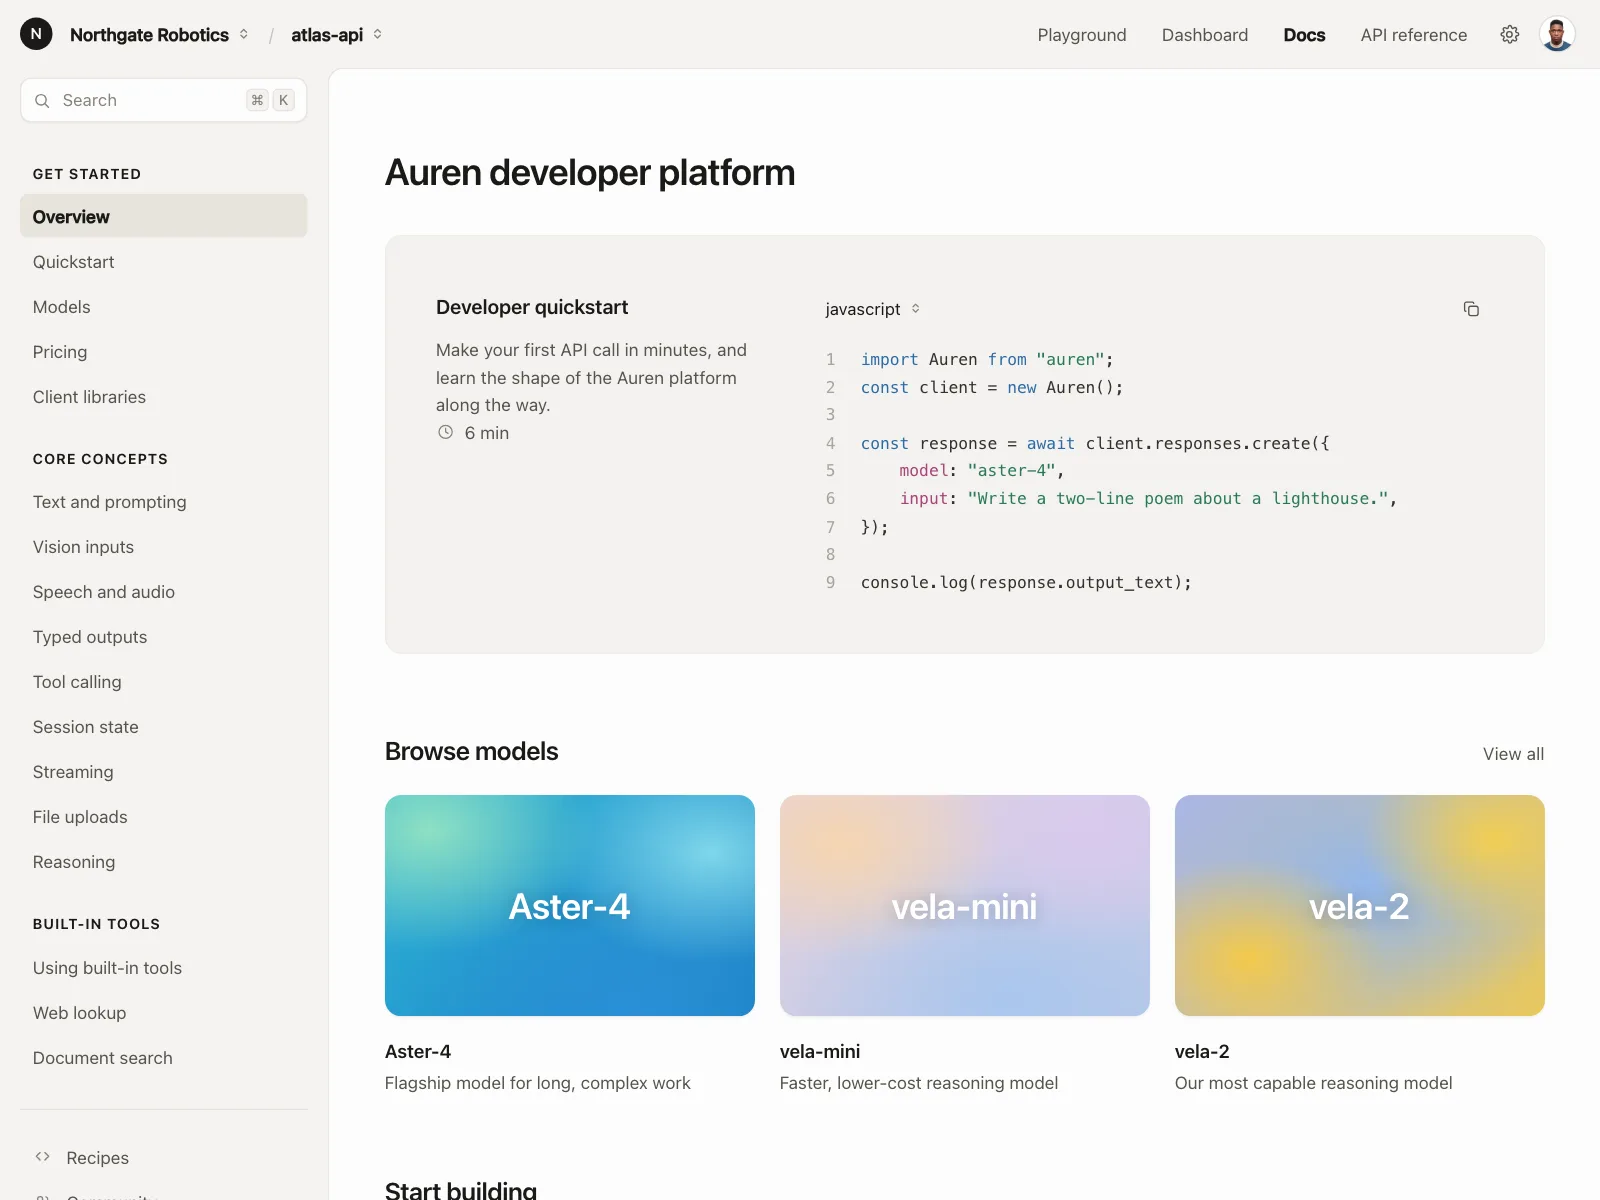
Task: Open the settings gear icon
Action: [1510, 35]
